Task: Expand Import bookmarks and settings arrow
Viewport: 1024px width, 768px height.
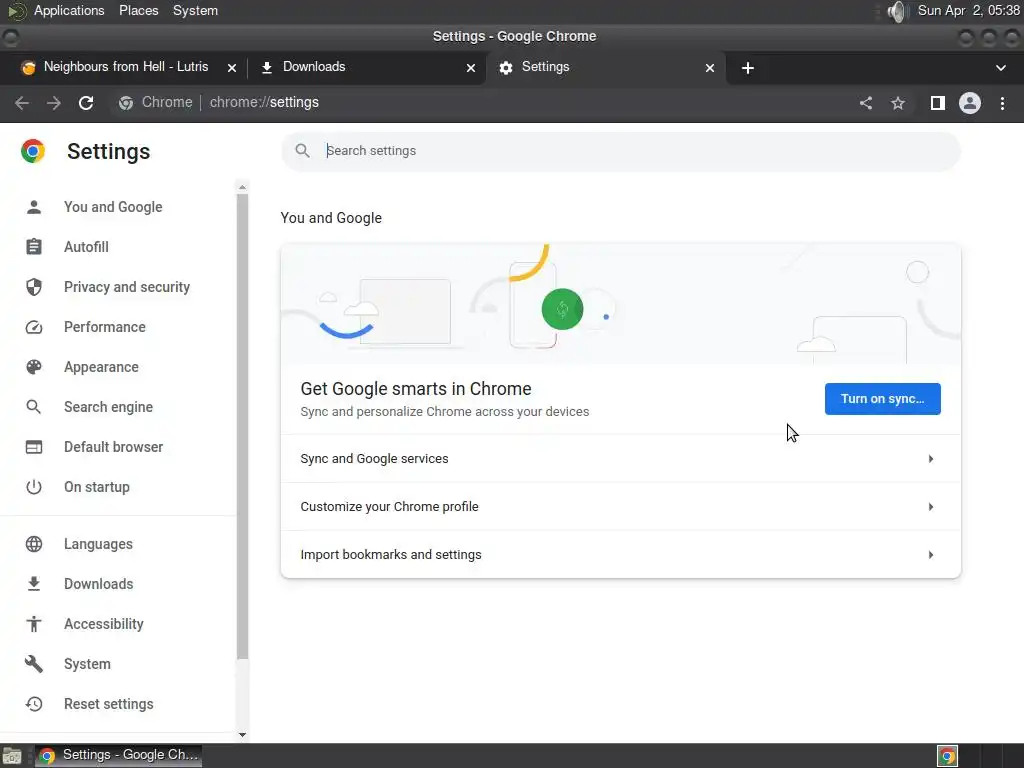Action: click(x=931, y=555)
